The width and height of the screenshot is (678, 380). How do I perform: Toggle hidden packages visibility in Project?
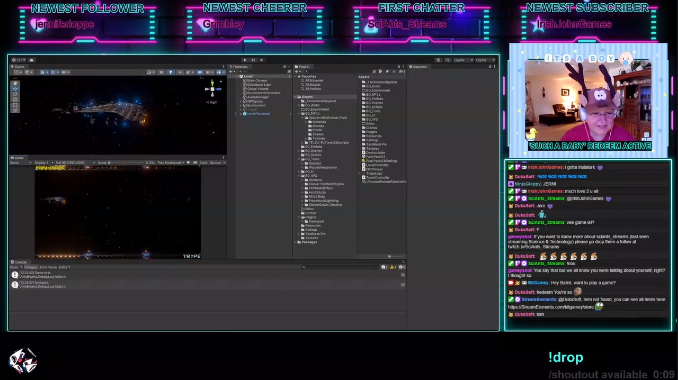pos(402,71)
